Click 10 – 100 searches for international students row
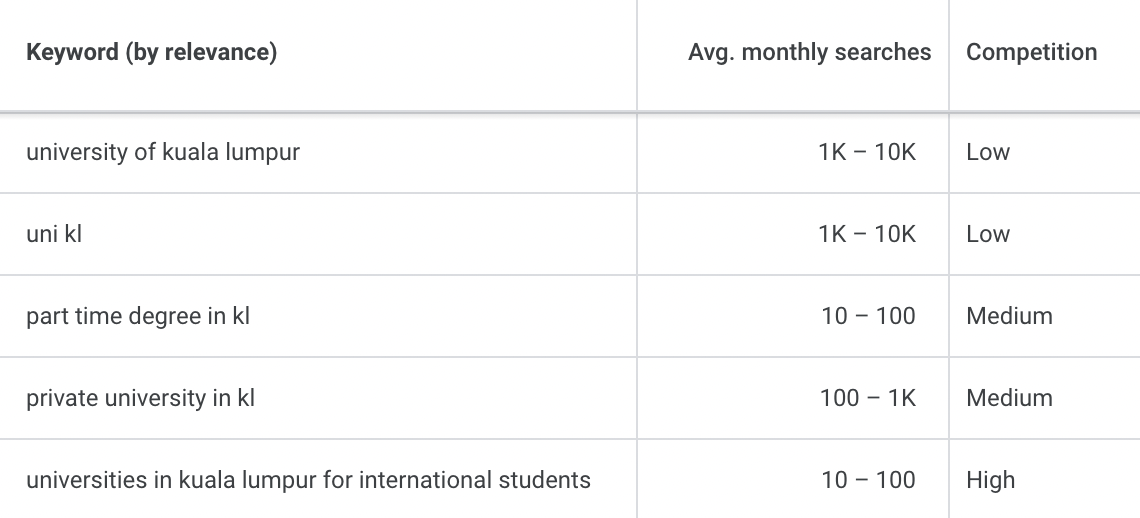This screenshot has width=1140, height=518. pos(868,480)
